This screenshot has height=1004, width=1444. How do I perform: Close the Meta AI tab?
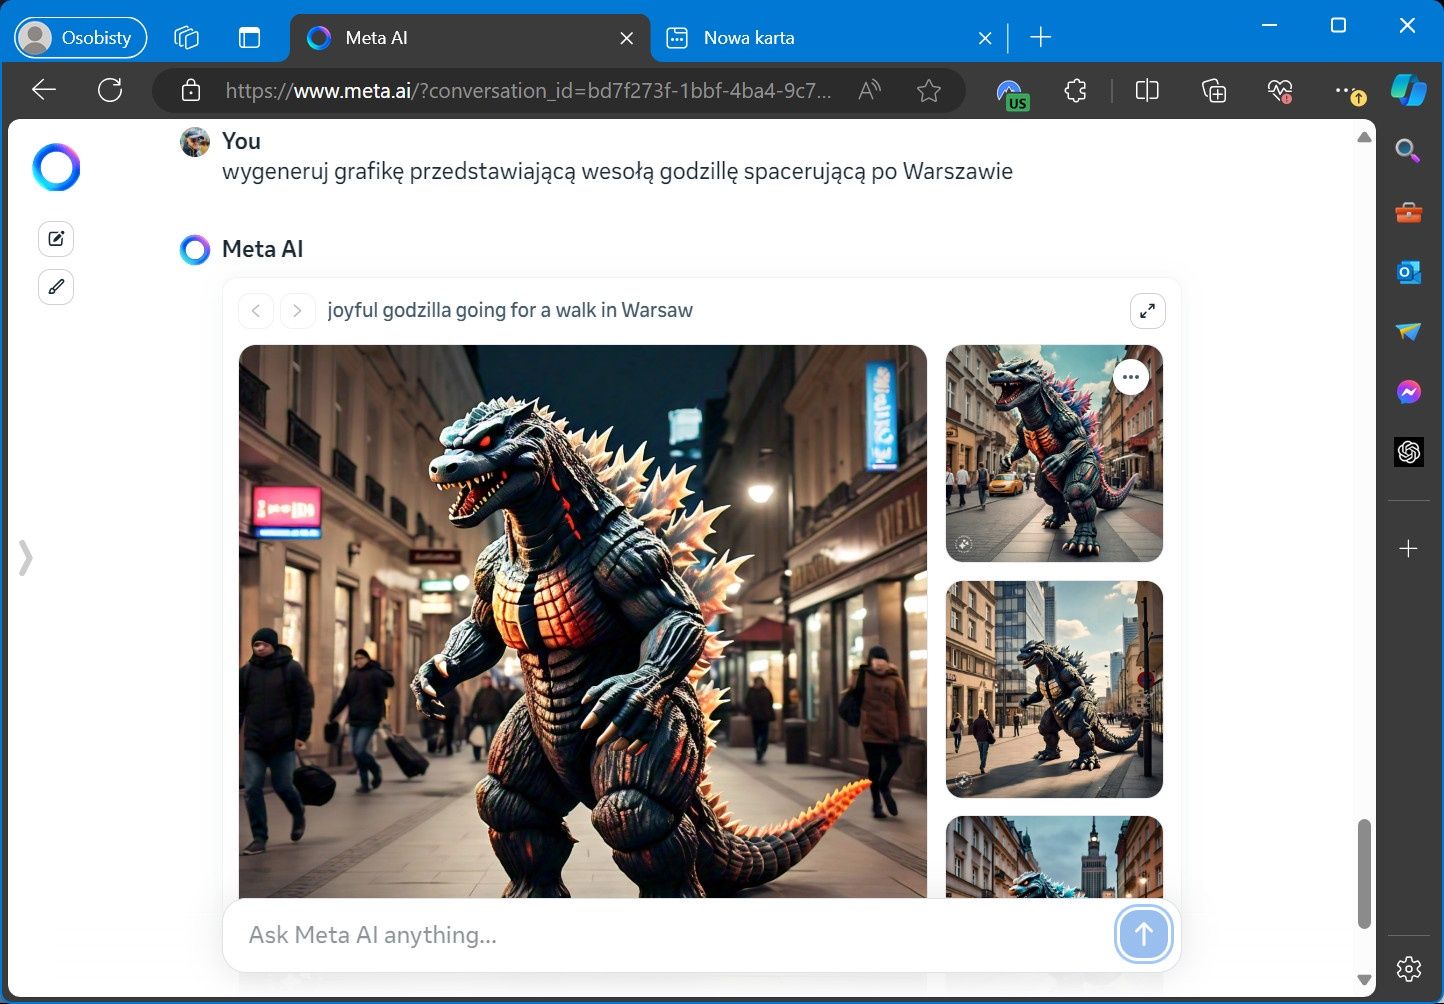pyautogui.click(x=627, y=38)
